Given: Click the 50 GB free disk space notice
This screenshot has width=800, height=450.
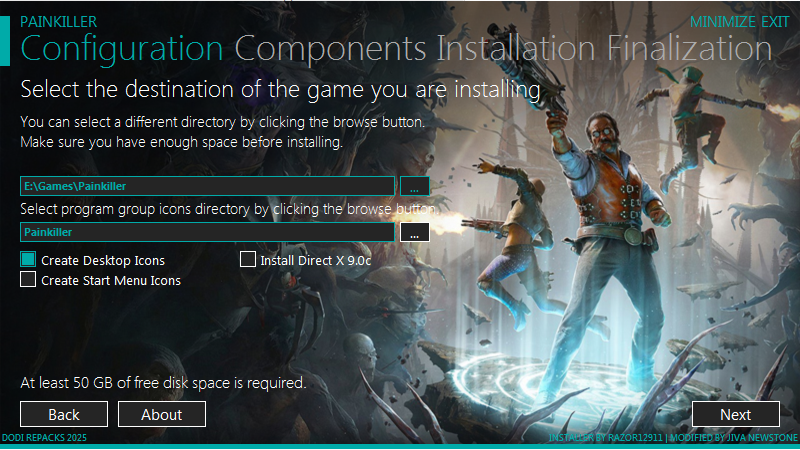Looking at the screenshot, I should click(x=163, y=383).
